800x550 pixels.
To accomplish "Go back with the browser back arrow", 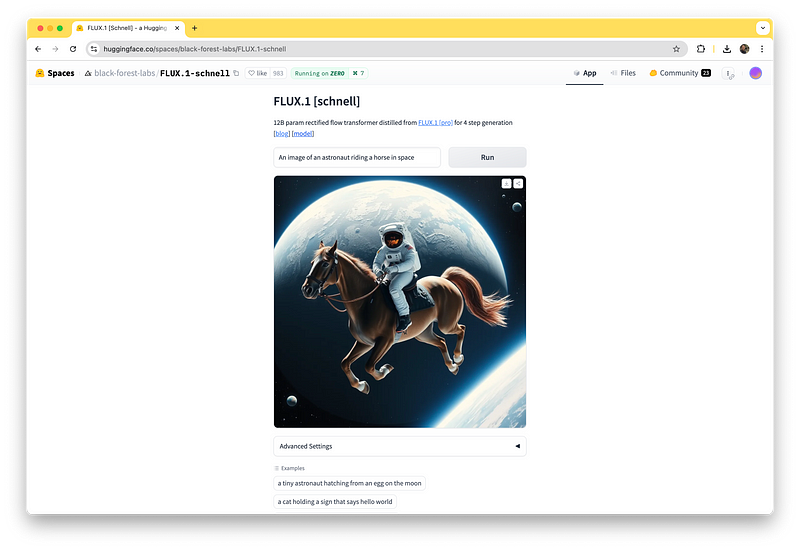I will 38,49.
